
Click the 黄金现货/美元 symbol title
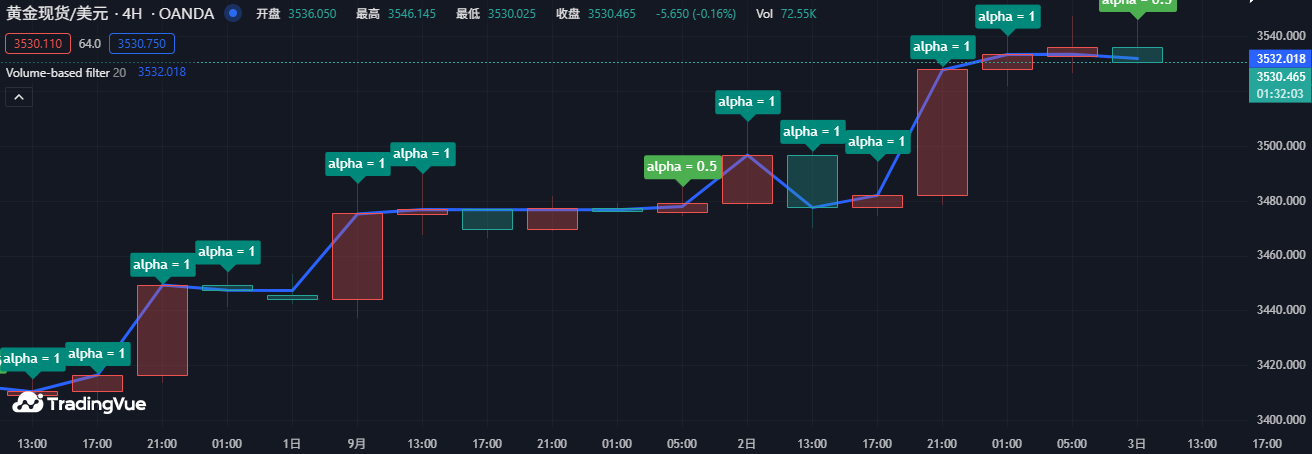pyautogui.click(x=59, y=14)
